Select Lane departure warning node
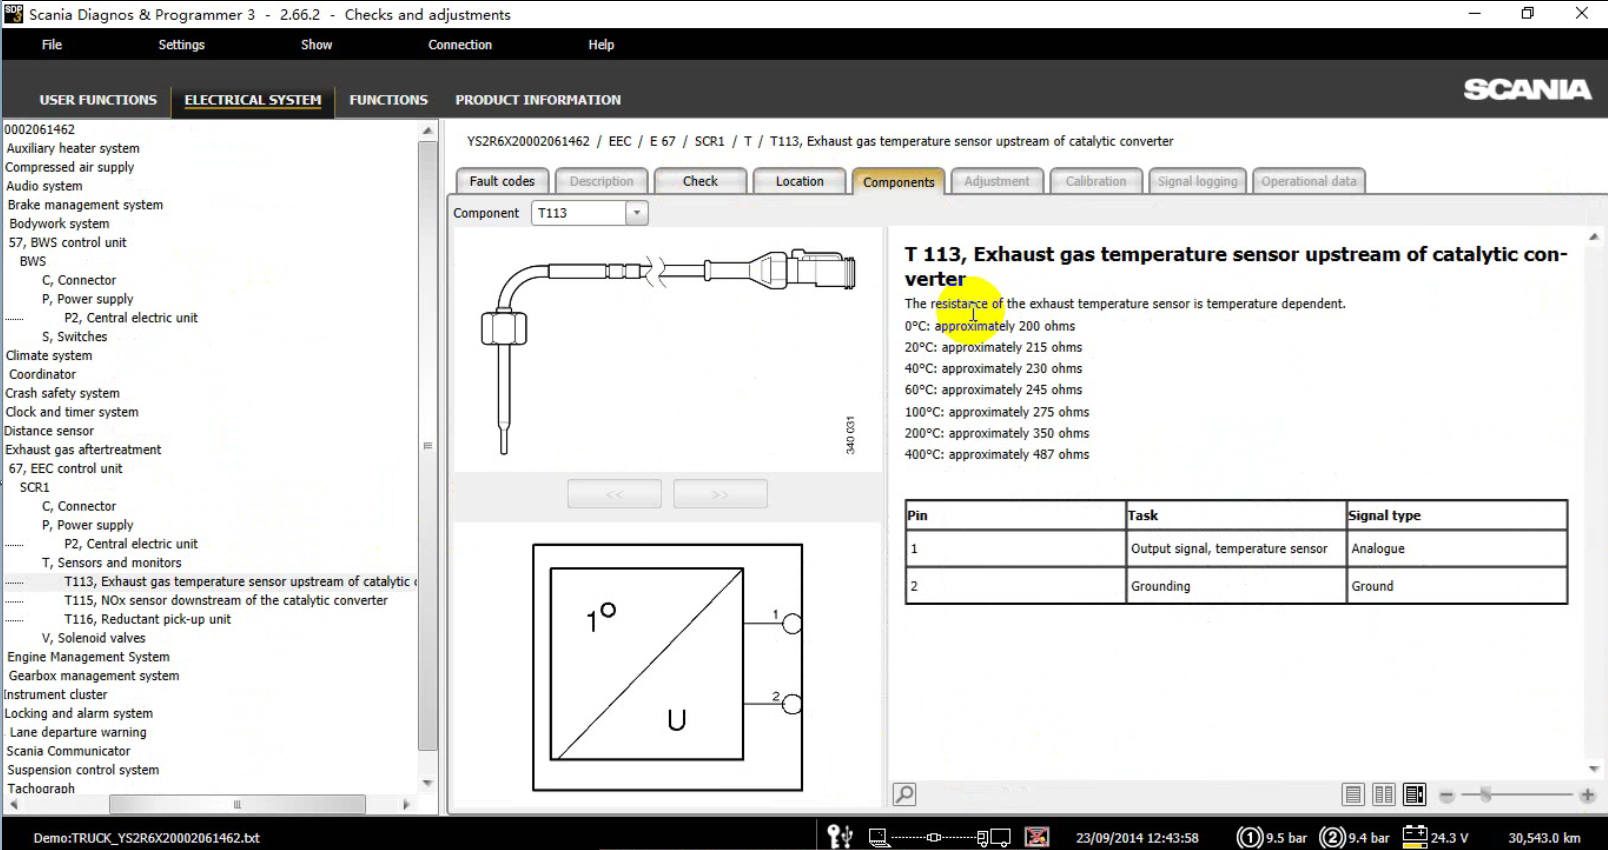Screen dimensions: 1608x850 (78, 732)
